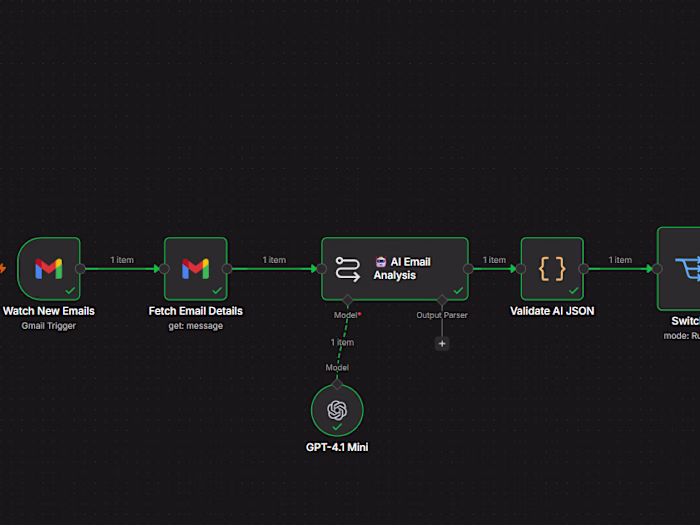
Task: Click the get: message subtitle
Action: (x=196, y=326)
